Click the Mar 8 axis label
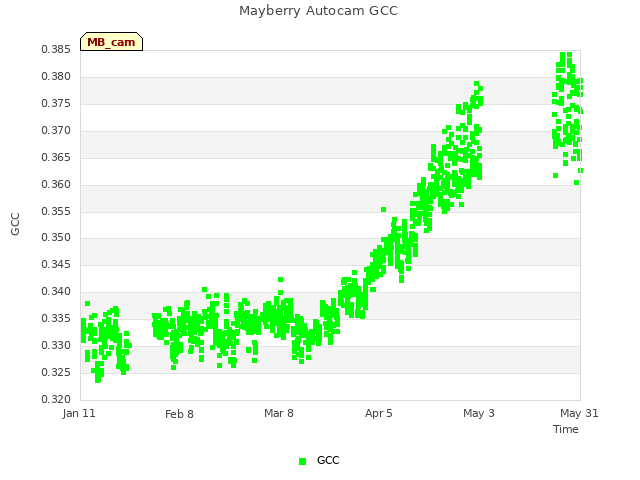This screenshot has height=480, width=640. click(x=279, y=413)
